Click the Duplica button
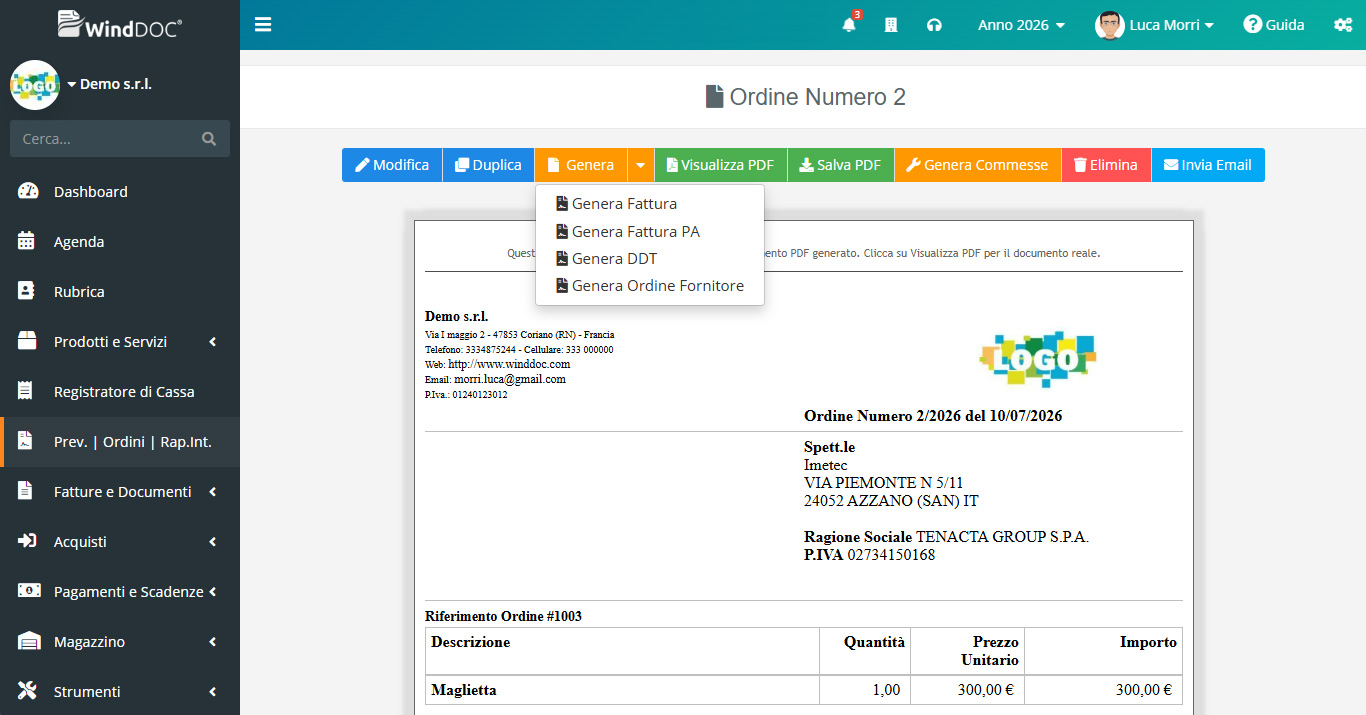The height and width of the screenshot is (715, 1366). pos(488,165)
